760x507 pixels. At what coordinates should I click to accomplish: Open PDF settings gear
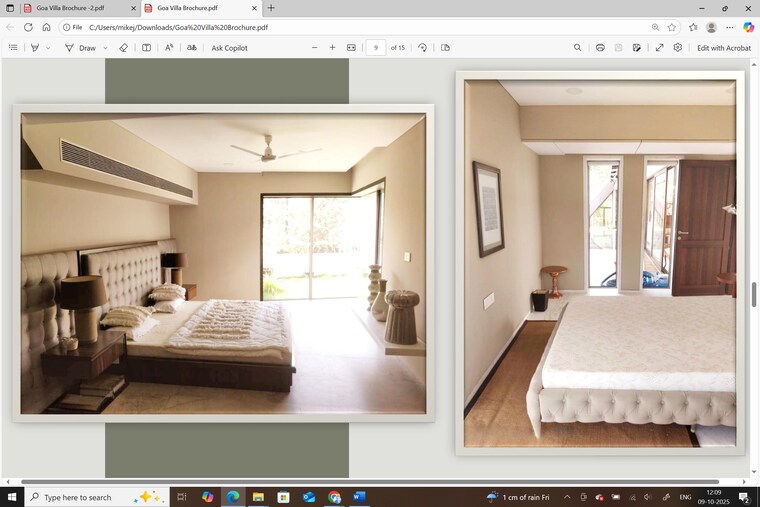click(677, 47)
